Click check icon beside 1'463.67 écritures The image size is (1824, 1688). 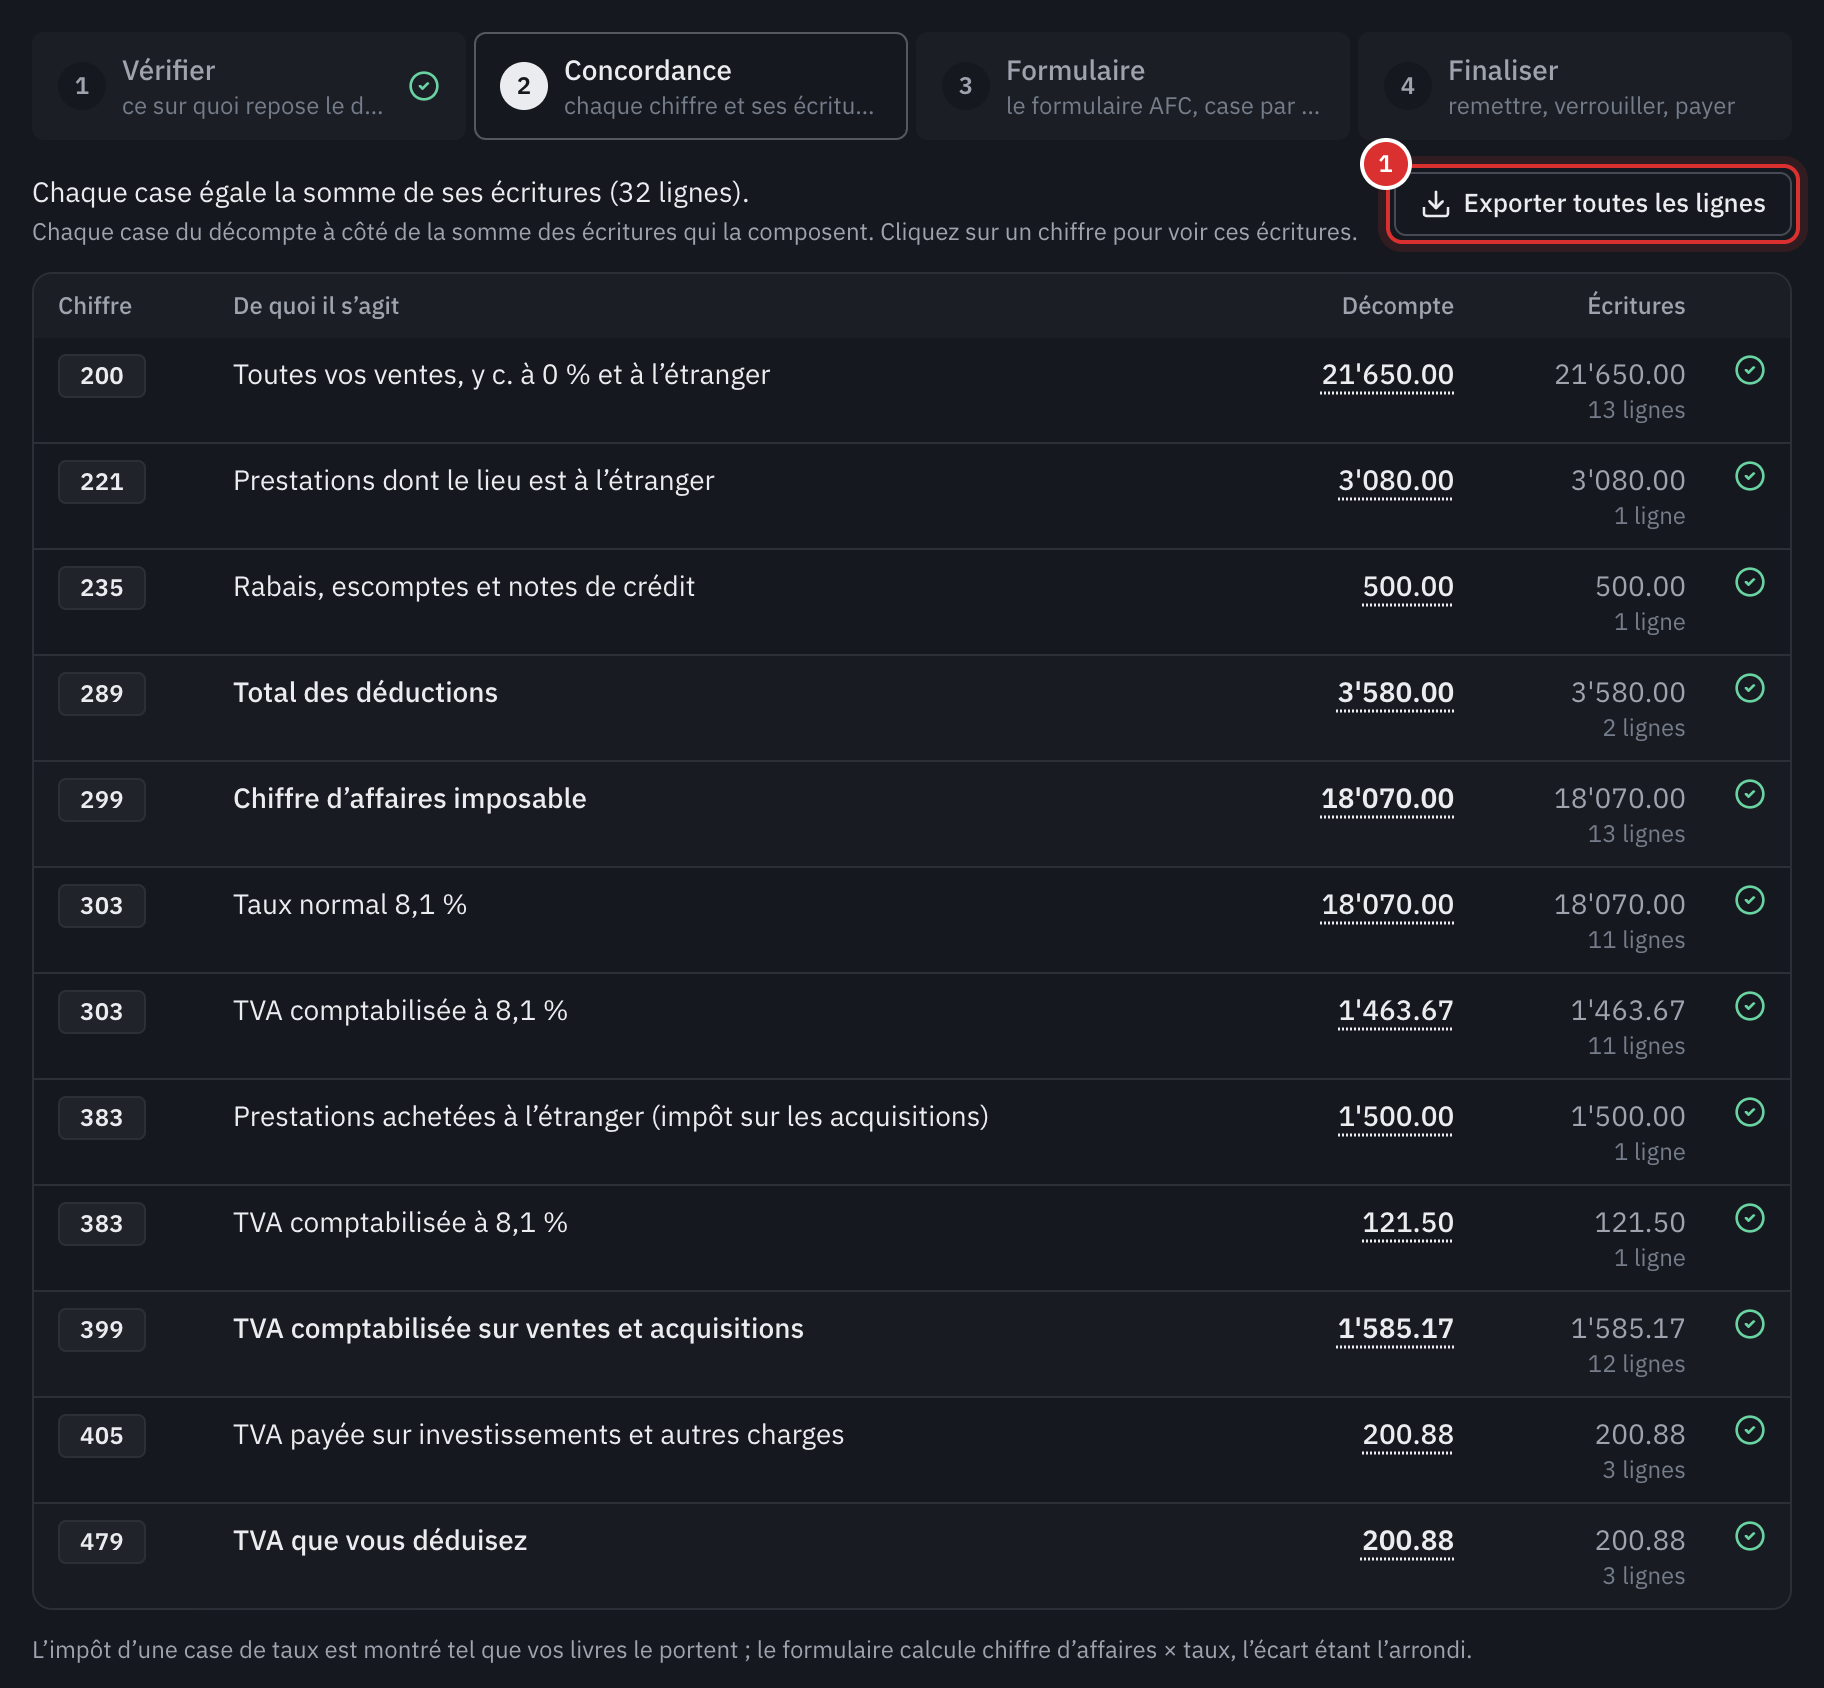click(x=1750, y=1006)
